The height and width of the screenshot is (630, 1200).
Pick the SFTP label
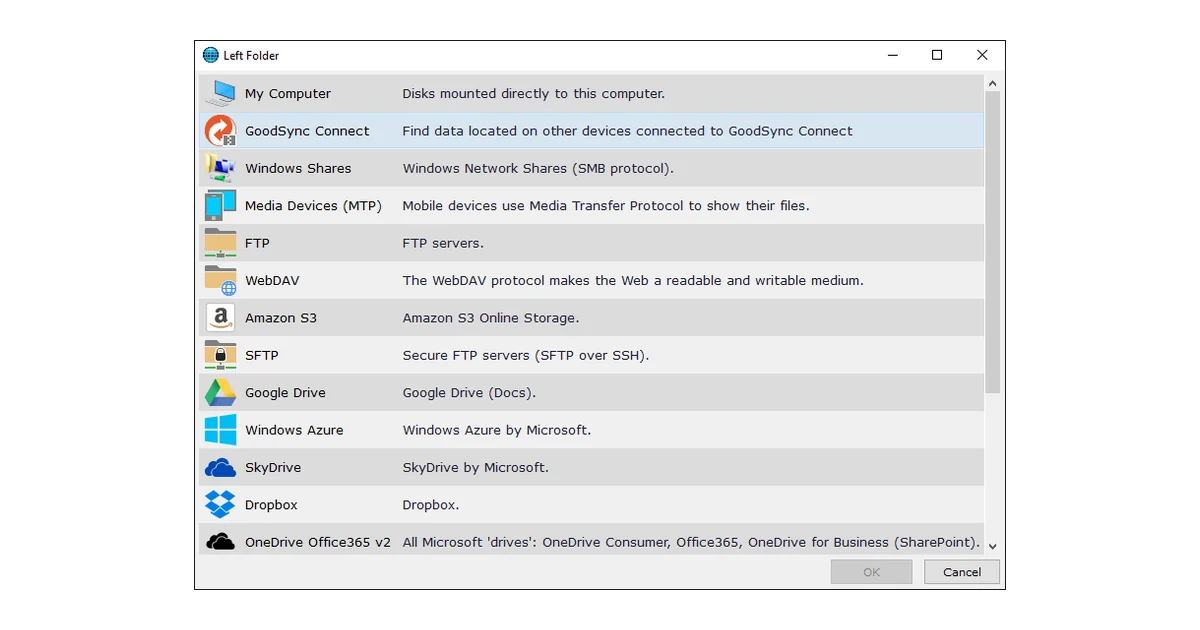(x=262, y=355)
